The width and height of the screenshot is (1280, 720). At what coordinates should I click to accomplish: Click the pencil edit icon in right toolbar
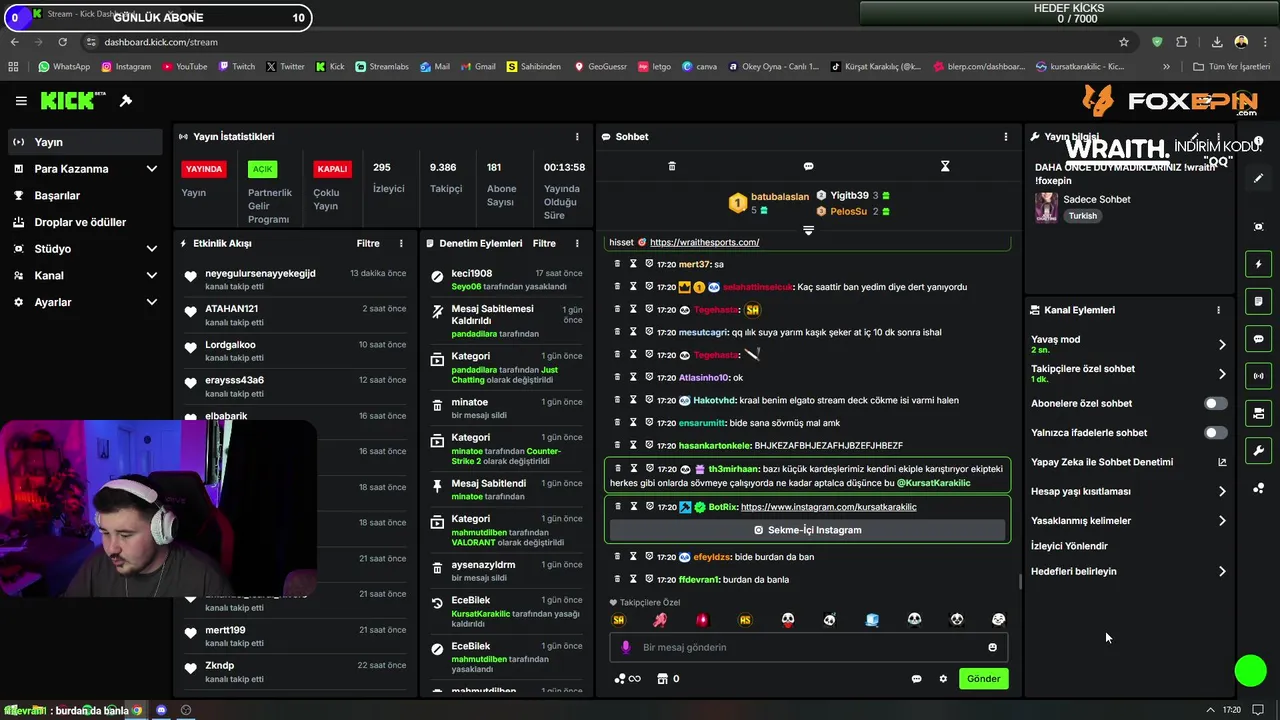click(x=1258, y=178)
